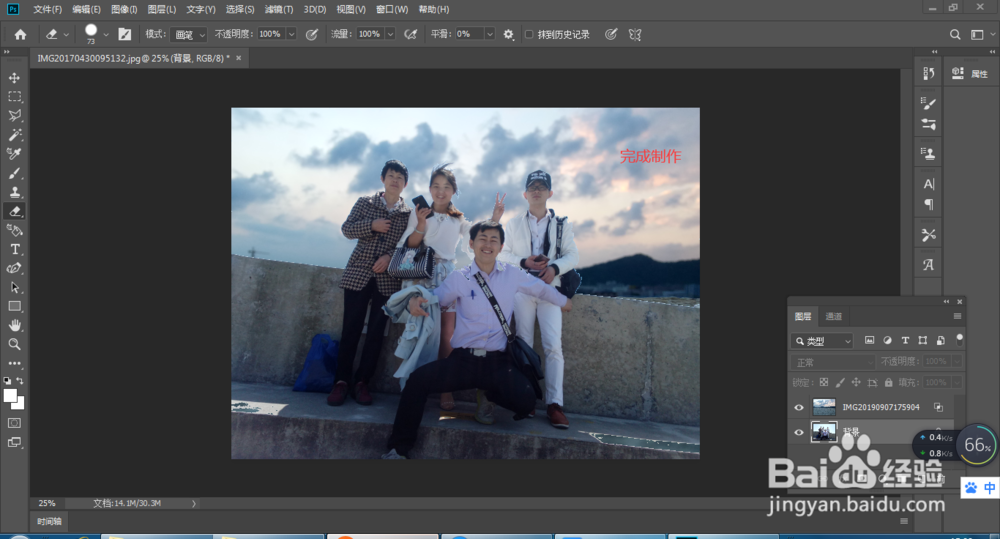The height and width of the screenshot is (539, 1000).
Task: Select the Eyedropper tool
Action: 14,154
